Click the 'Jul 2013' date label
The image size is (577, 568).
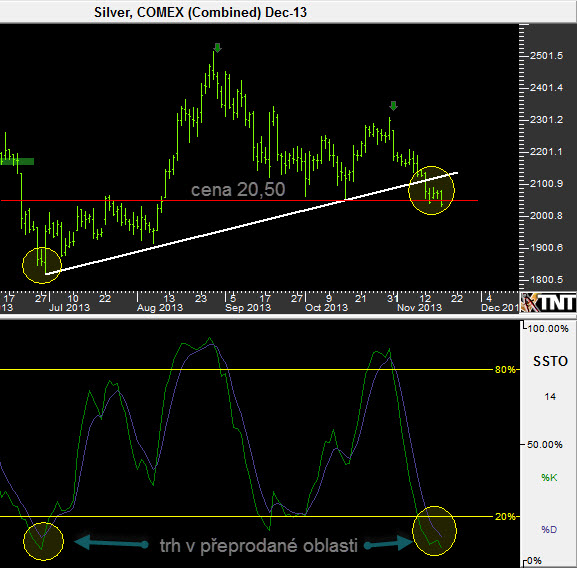pyautogui.click(x=70, y=308)
